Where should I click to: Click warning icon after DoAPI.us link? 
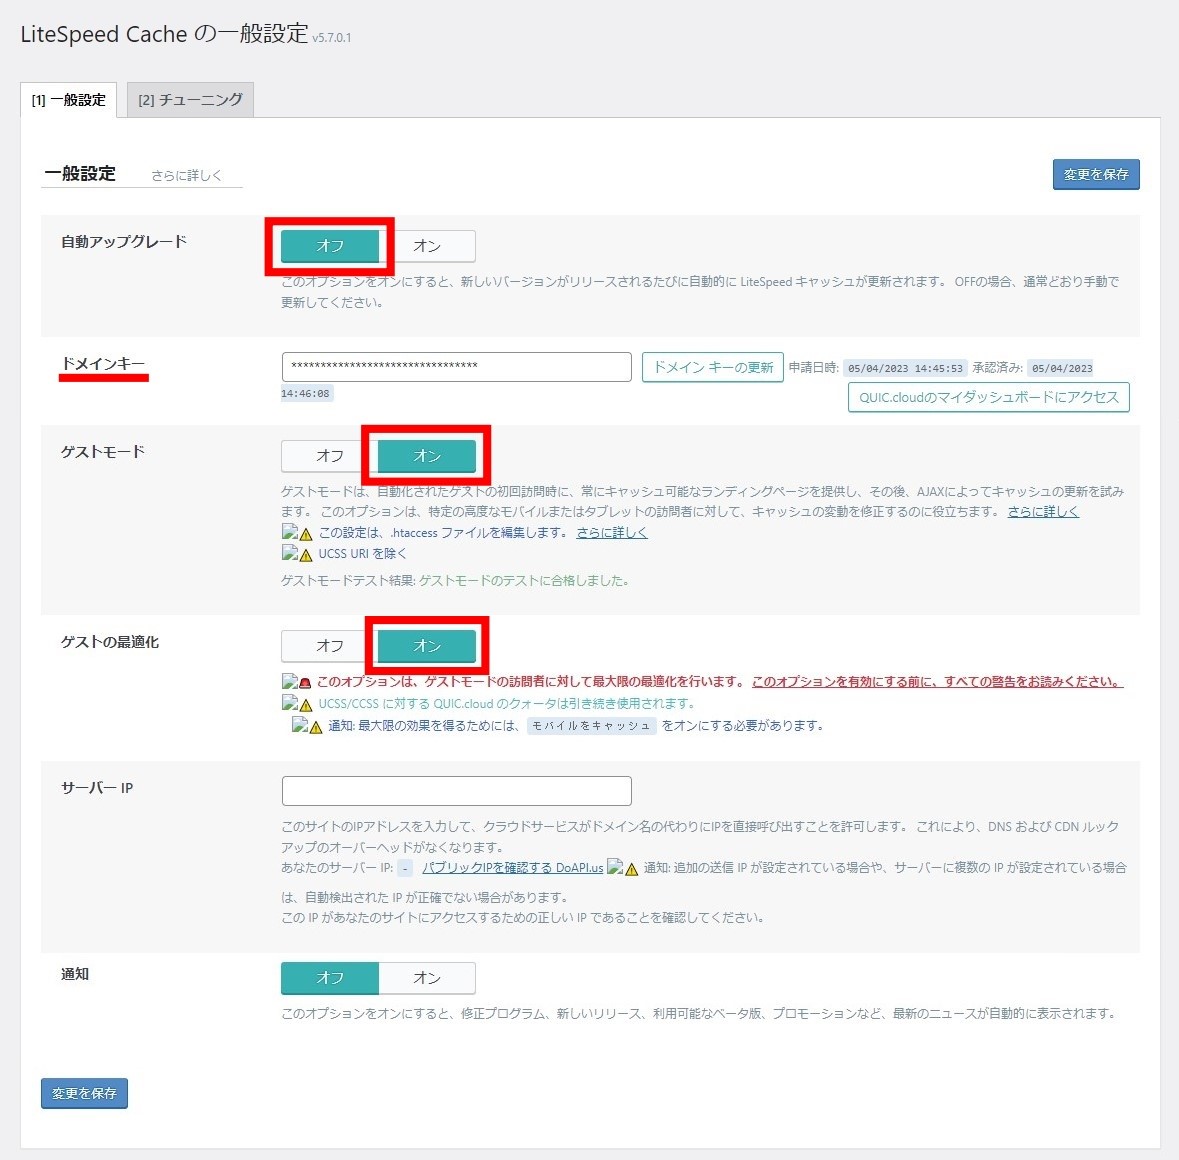point(632,869)
